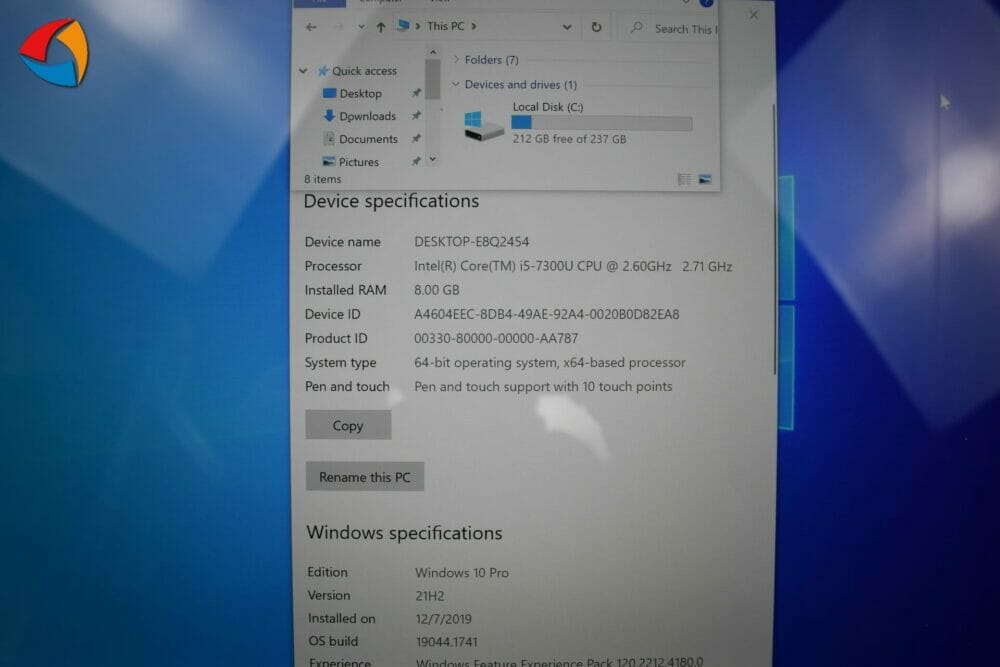Click Rename this PC button
1000x667 pixels.
(x=365, y=477)
